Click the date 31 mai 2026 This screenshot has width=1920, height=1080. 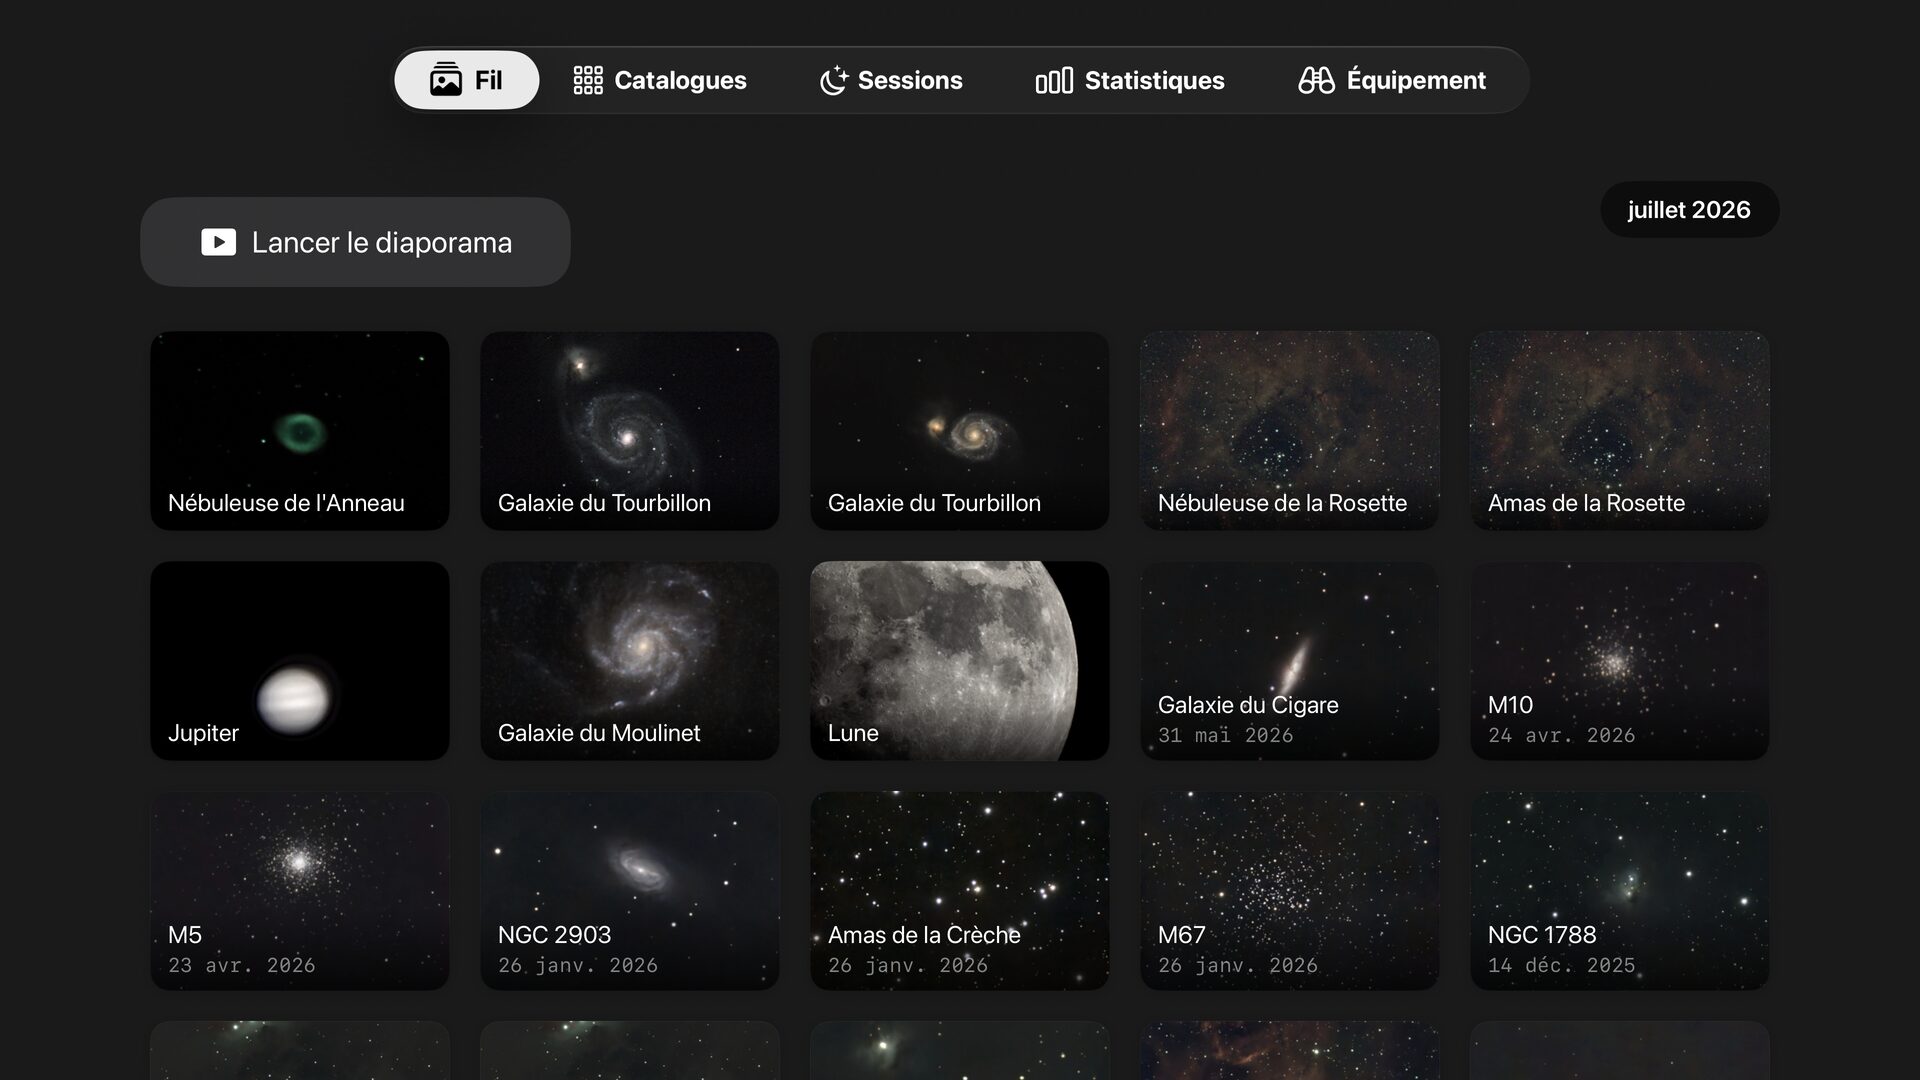pyautogui.click(x=1225, y=735)
